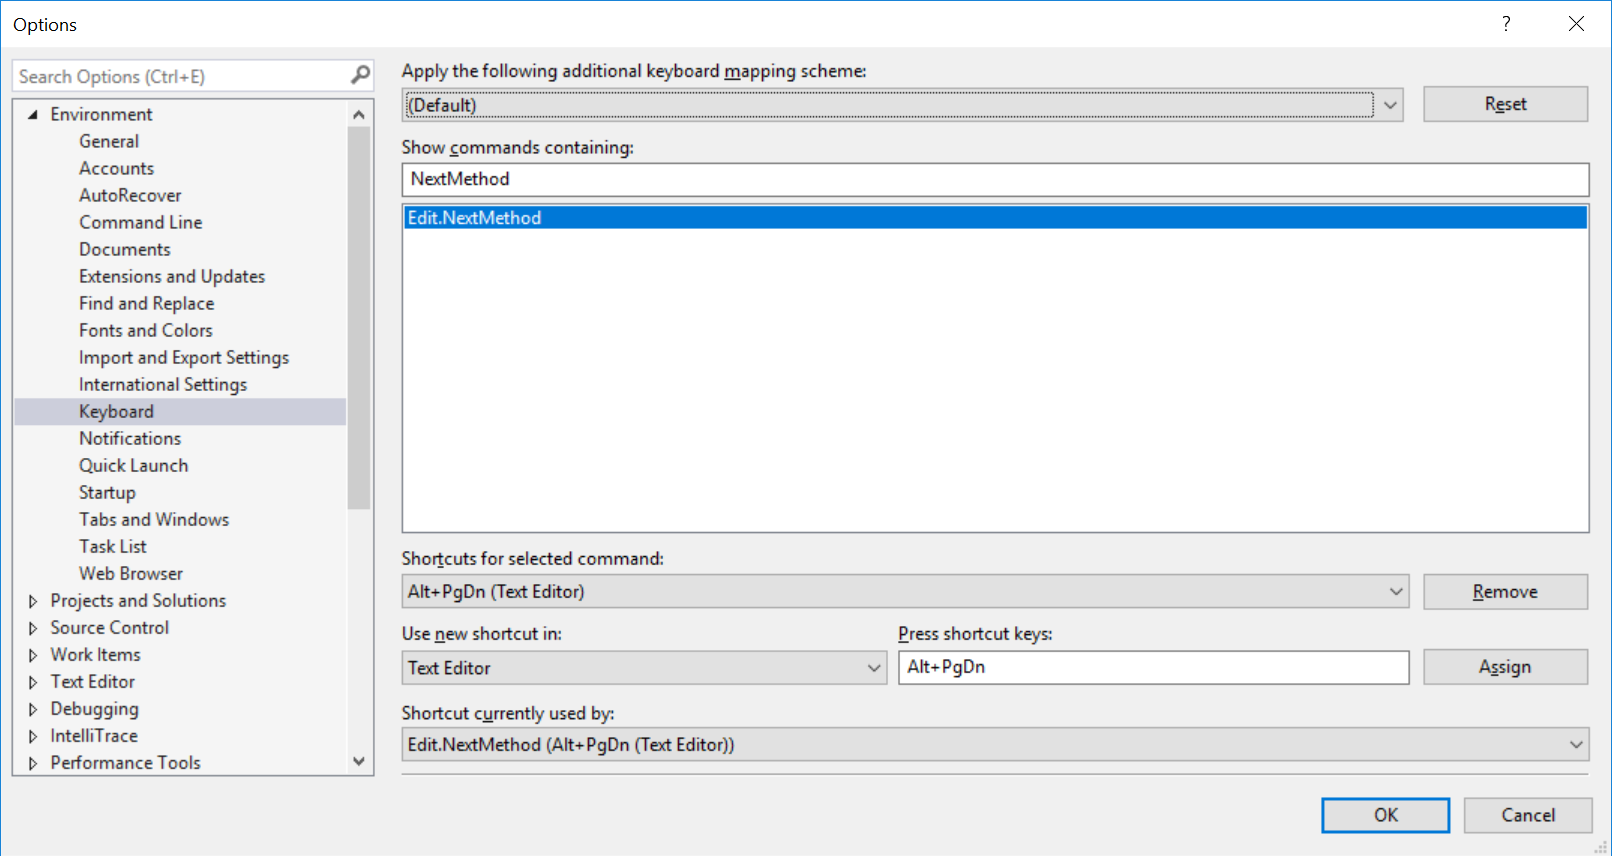
Task: Open the 'Shortcut currently used by' dropdown
Action: coord(1575,745)
